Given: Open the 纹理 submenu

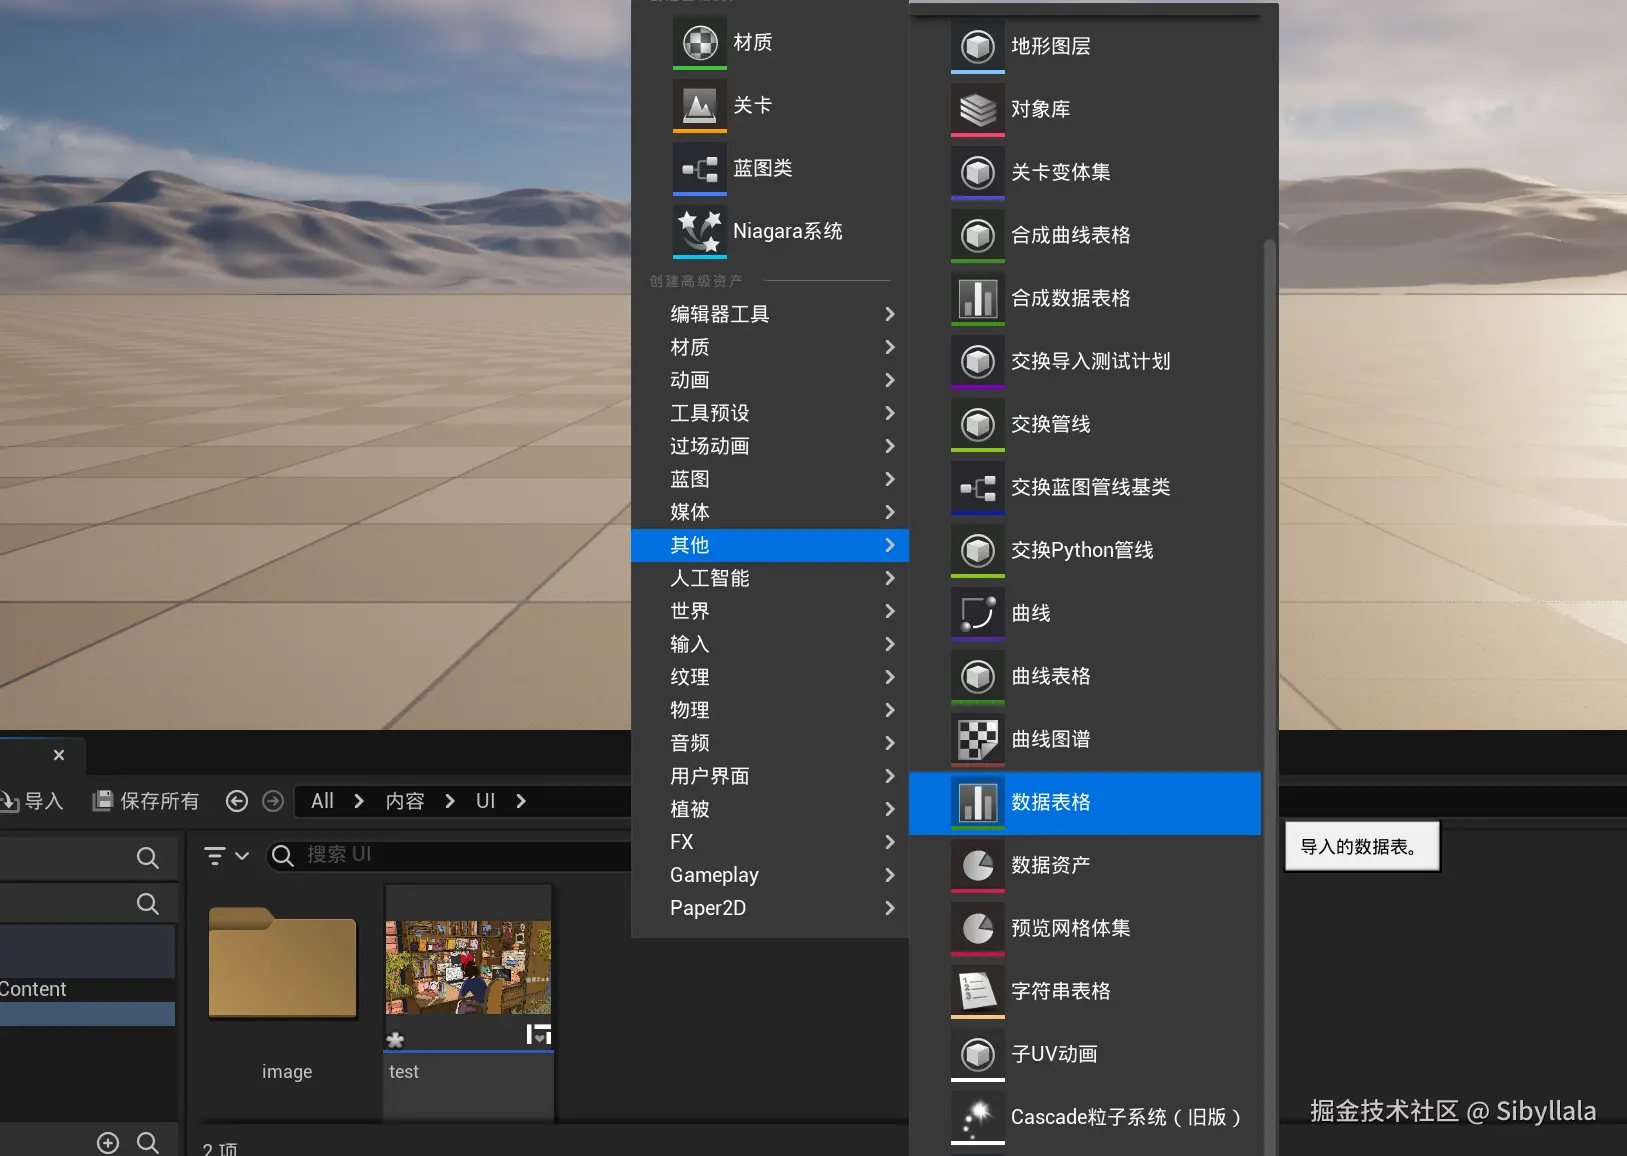Looking at the screenshot, I should click(770, 677).
